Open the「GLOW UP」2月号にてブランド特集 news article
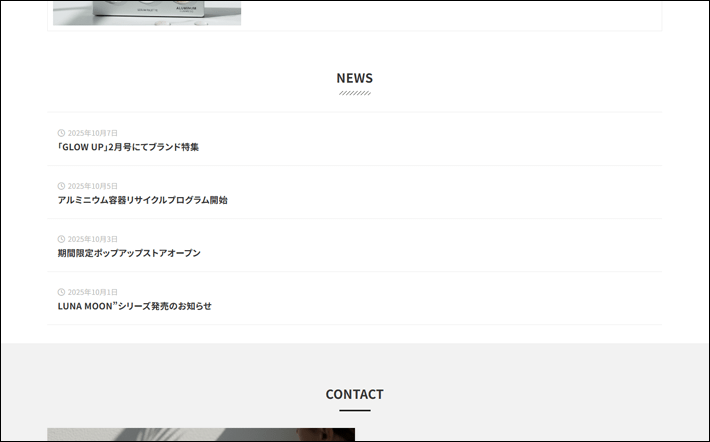Viewport: 710px width, 442px height. pos(128,147)
